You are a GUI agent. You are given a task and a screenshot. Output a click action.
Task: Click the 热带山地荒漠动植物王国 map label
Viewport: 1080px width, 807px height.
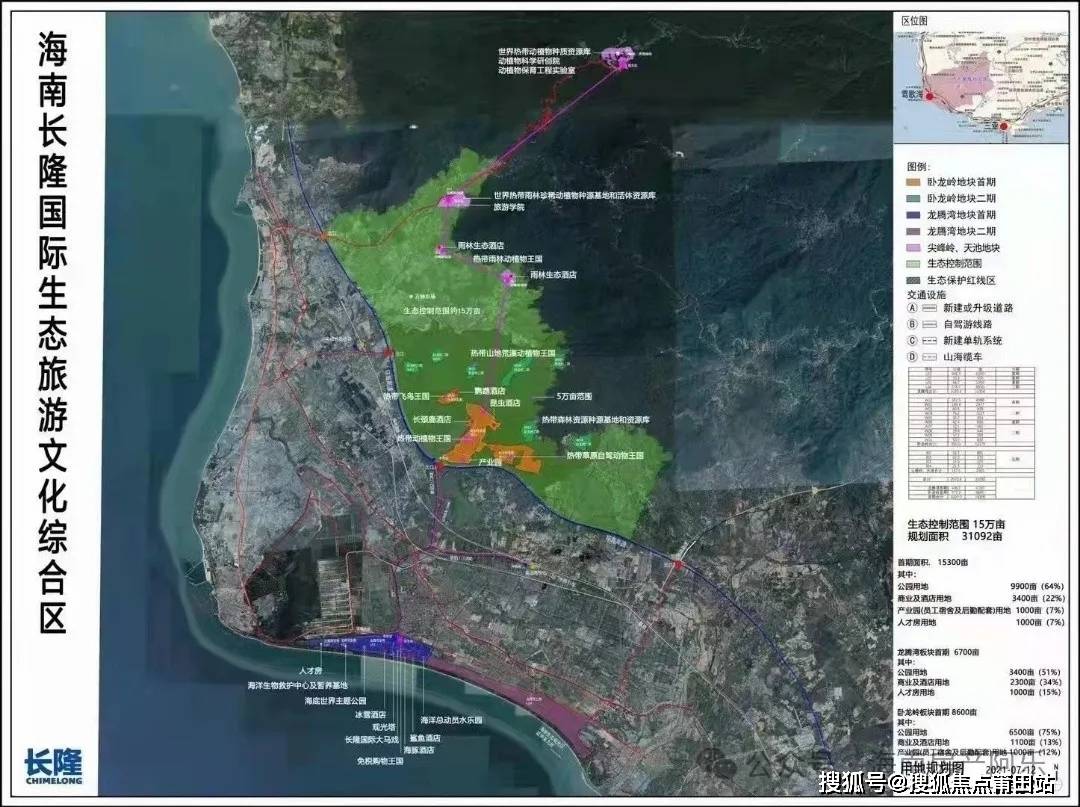tap(513, 353)
